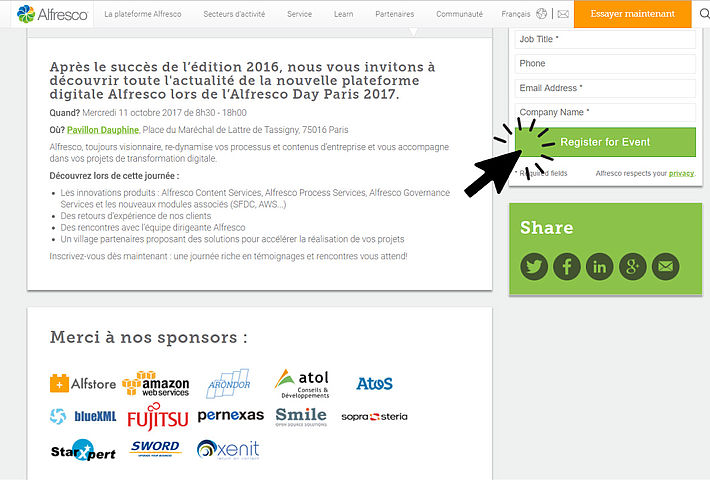Click the 'Required fields' note
Image resolution: width=710 pixels, height=480 pixels.
541,173
